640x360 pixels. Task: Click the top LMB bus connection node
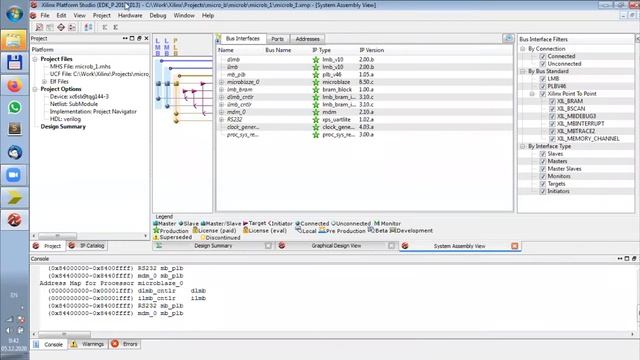pyautogui.click(x=162, y=61)
